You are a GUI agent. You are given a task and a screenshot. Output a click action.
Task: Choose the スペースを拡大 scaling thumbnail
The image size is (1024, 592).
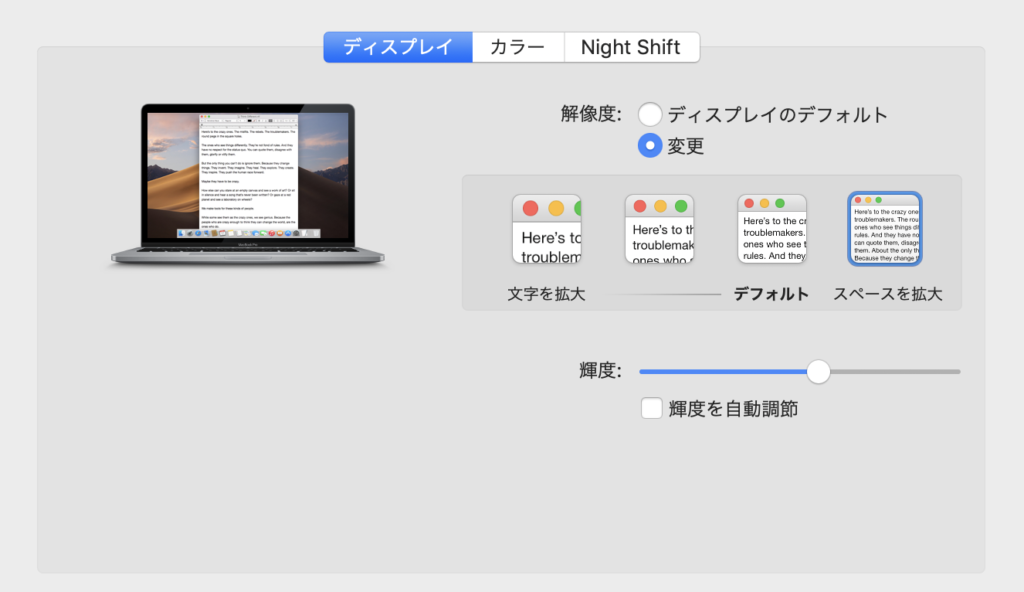click(885, 229)
